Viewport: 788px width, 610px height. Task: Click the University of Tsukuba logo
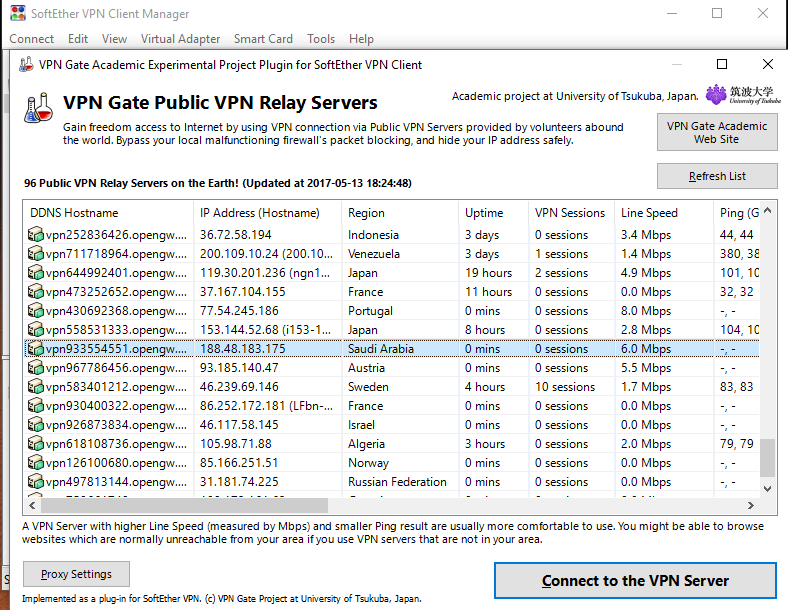[x=743, y=96]
